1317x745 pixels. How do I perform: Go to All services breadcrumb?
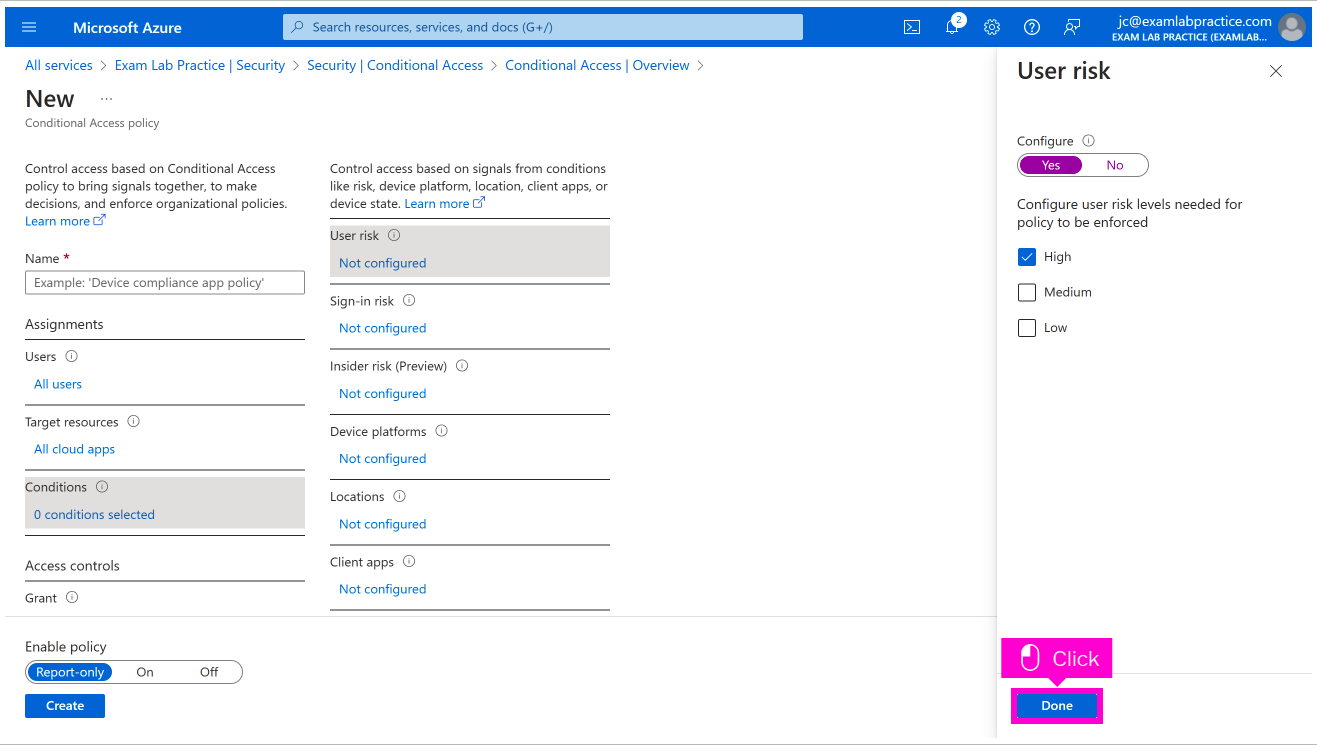click(x=59, y=65)
